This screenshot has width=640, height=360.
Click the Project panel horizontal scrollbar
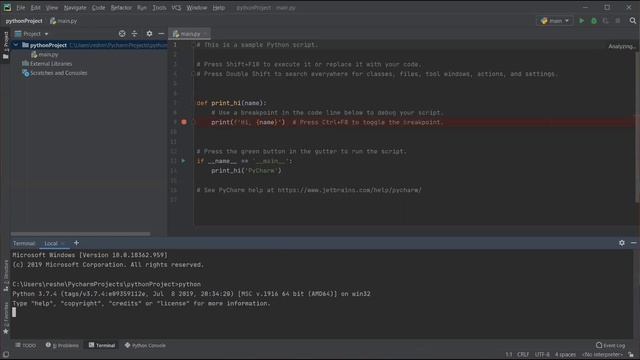(x=80, y=234)
